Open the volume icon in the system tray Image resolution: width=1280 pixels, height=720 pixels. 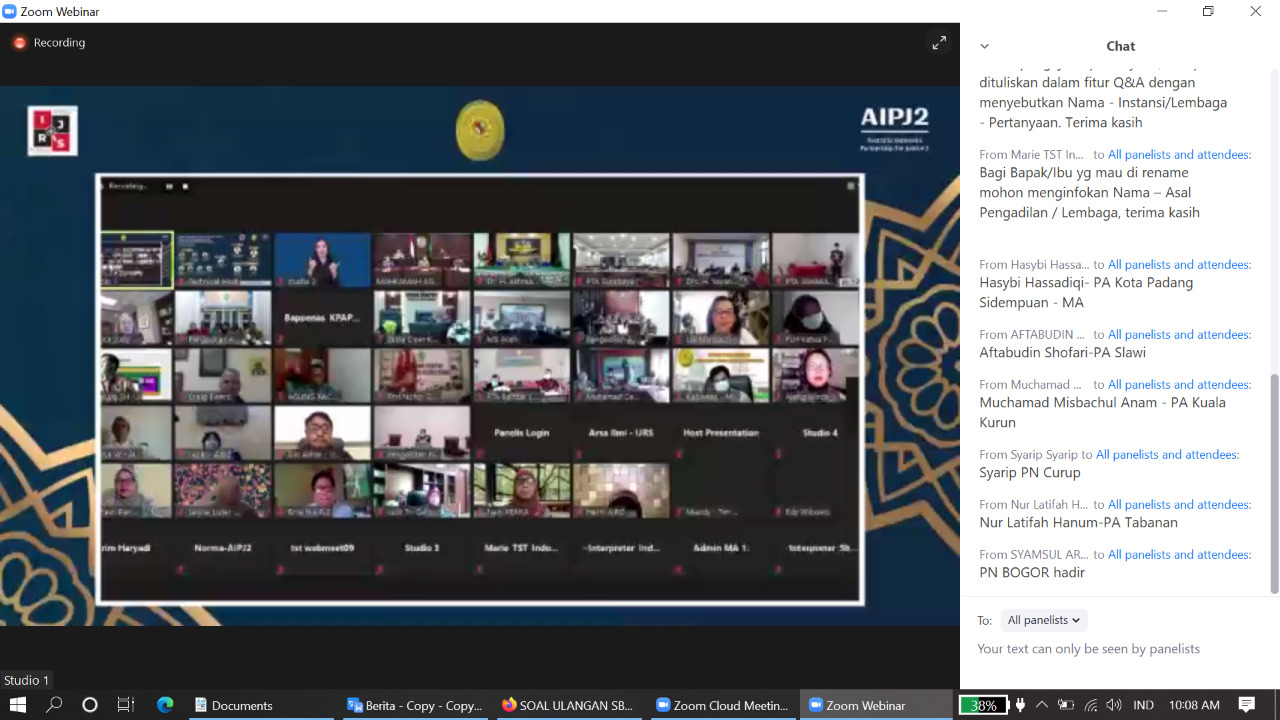click(1113, 705)
